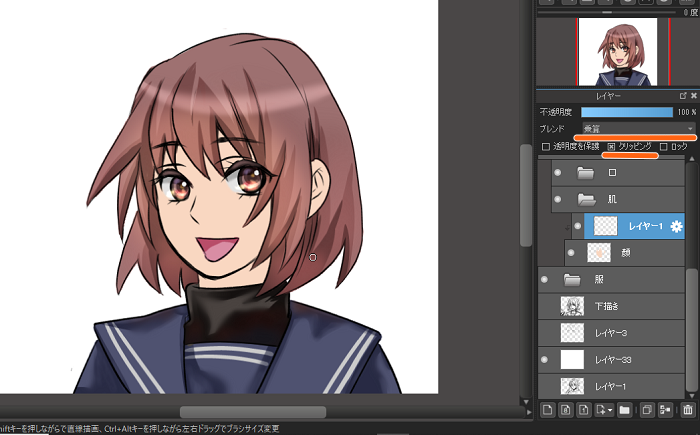Viewport: 700px width, 435px height.
Task: Hide the 肌 folder layer group
Action: tap(558, 199)
